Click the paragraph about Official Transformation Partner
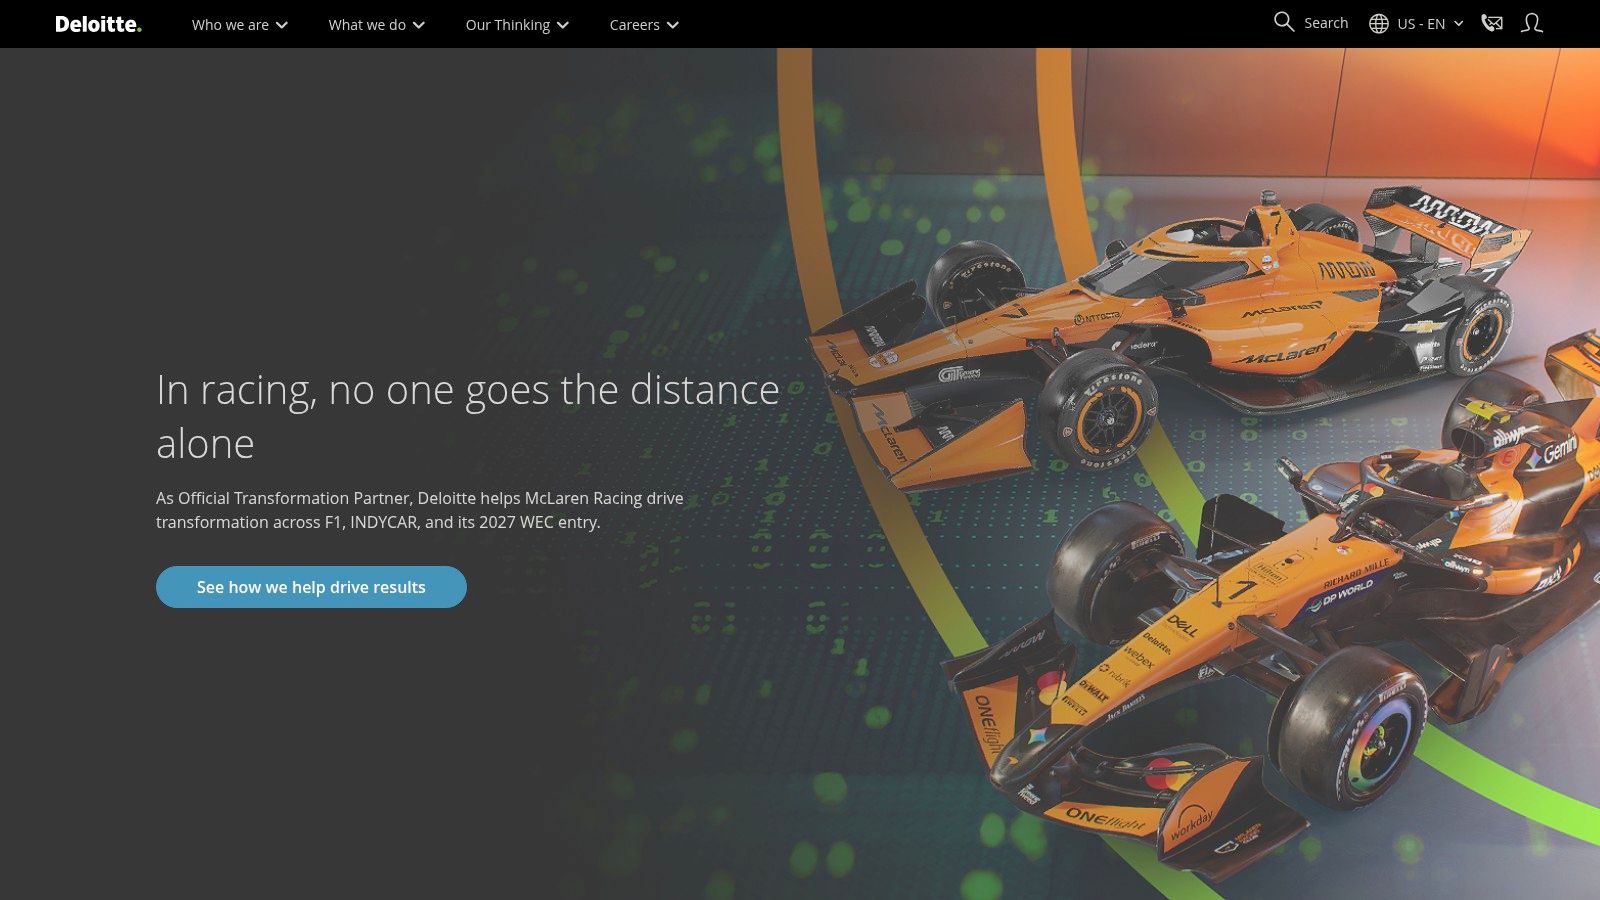 (x=420, y=510)
